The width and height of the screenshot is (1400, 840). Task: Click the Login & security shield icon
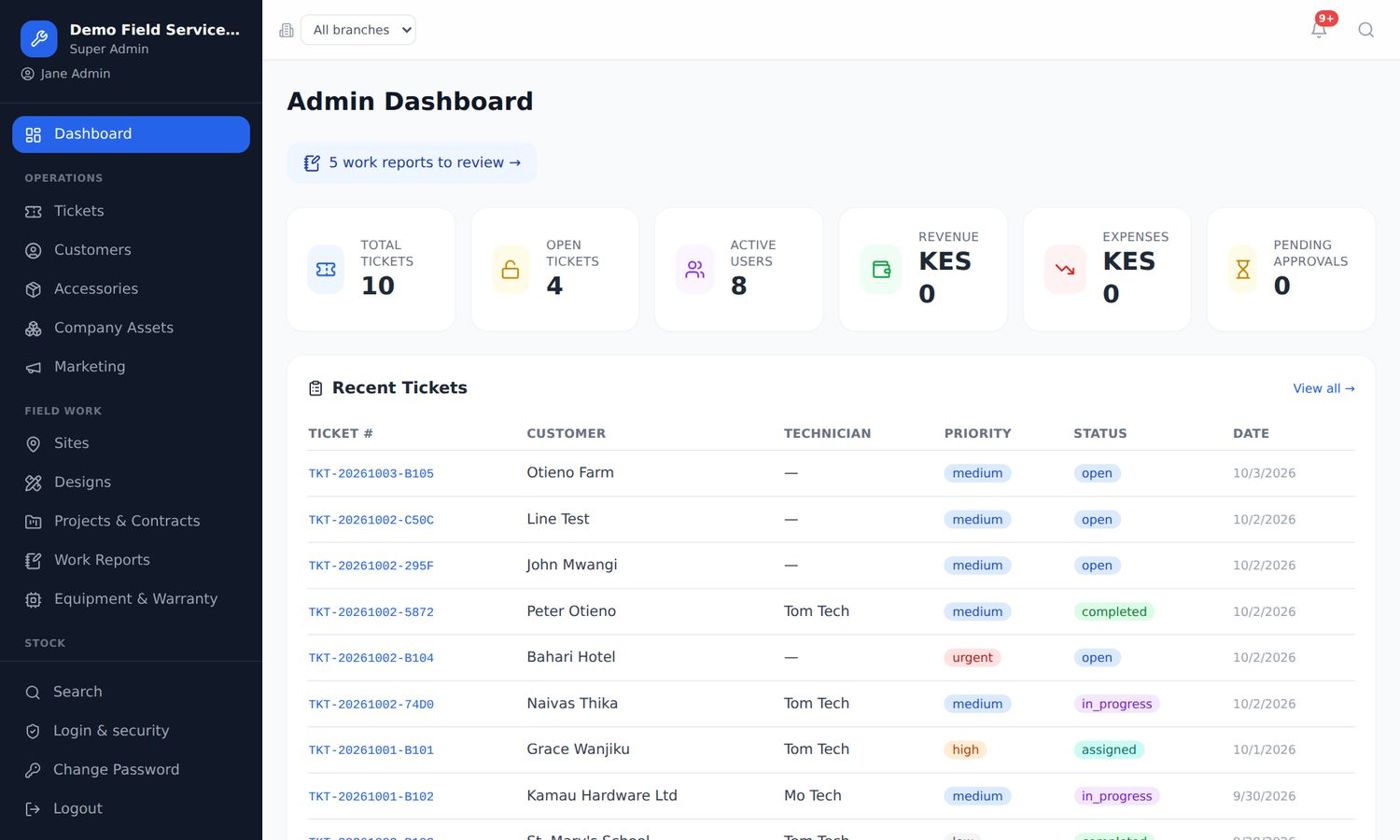pyautogui.click(x=33, y=732)
